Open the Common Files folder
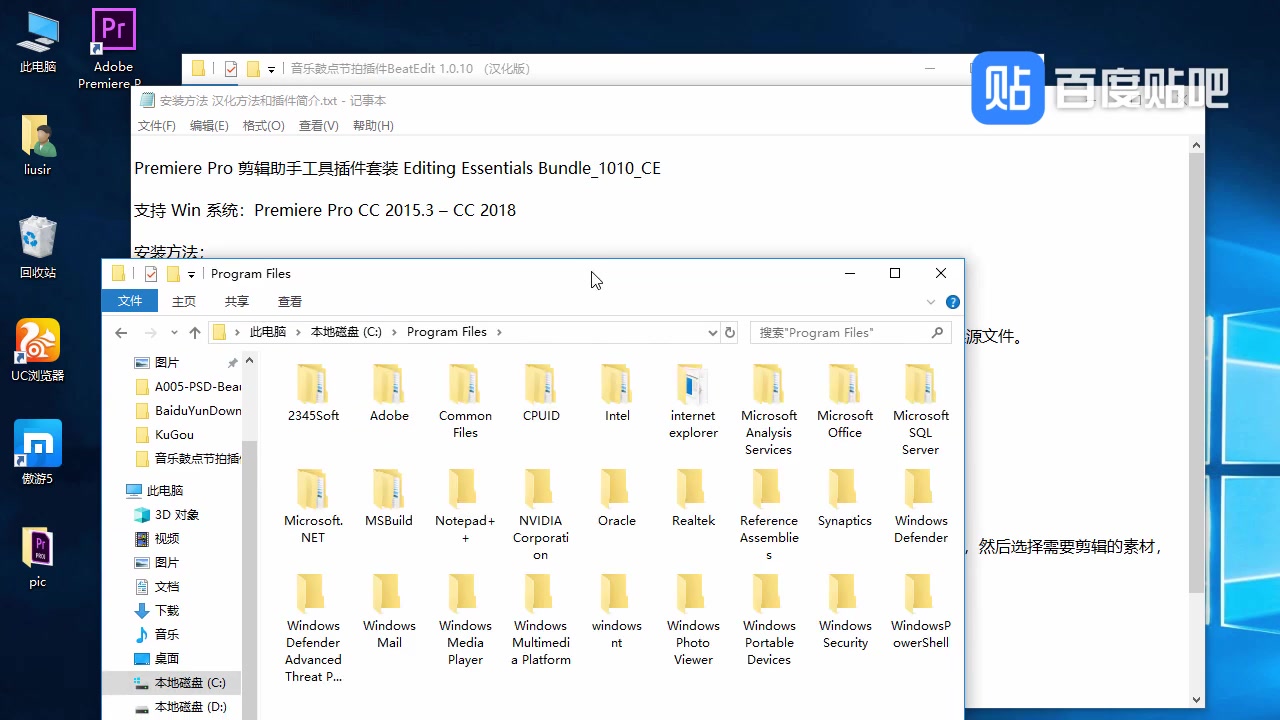The width and height of the screenshot is (1280, 720). (x=465, y=402)
